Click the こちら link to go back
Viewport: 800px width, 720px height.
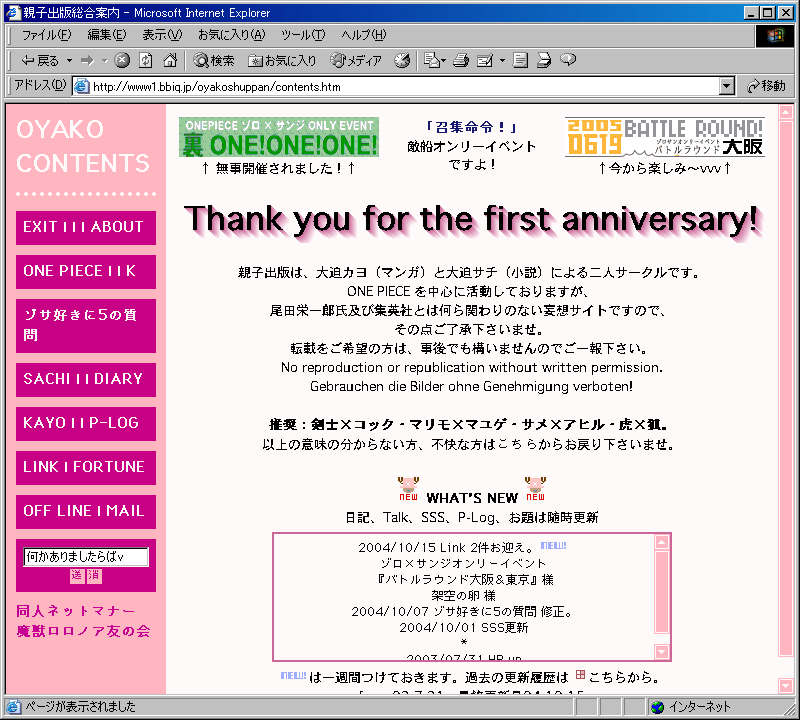516,444
